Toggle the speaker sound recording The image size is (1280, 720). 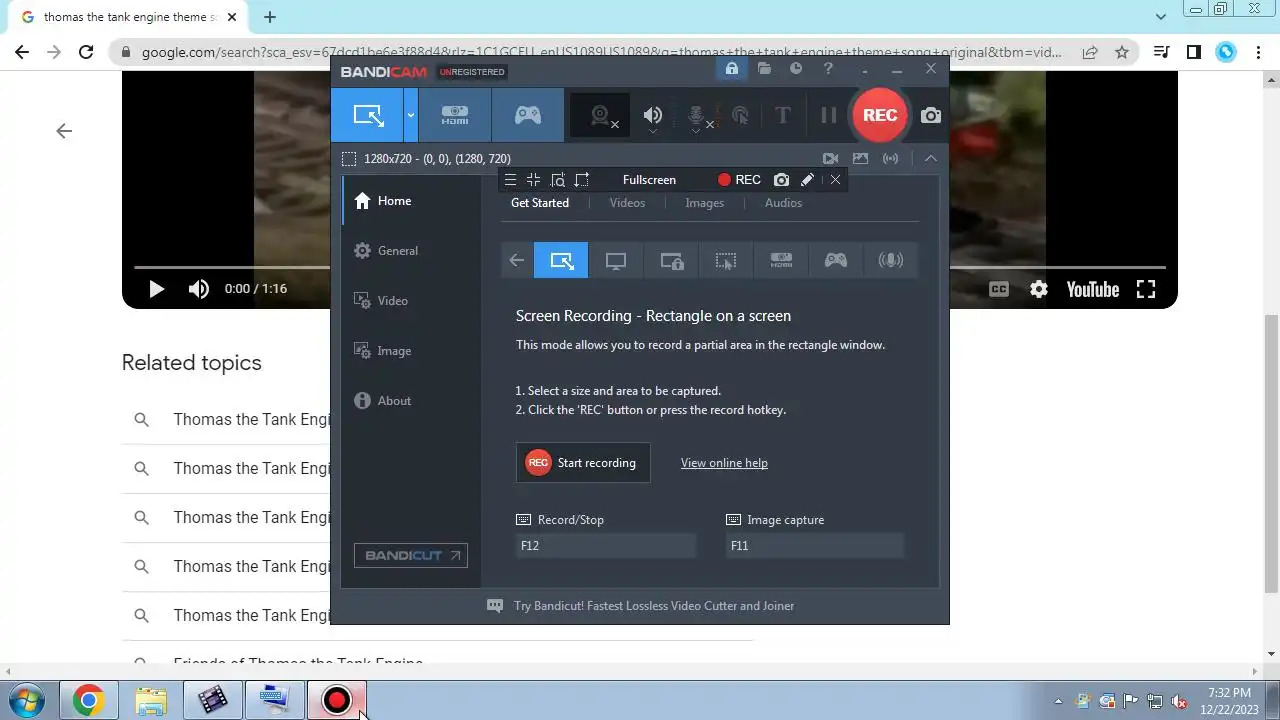pyautogui.click(x=653, y=116)
